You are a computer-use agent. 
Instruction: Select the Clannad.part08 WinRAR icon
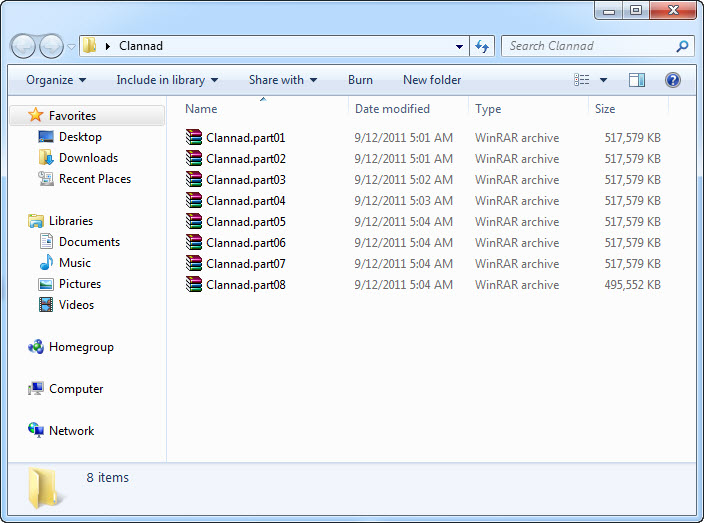point(194,284)
